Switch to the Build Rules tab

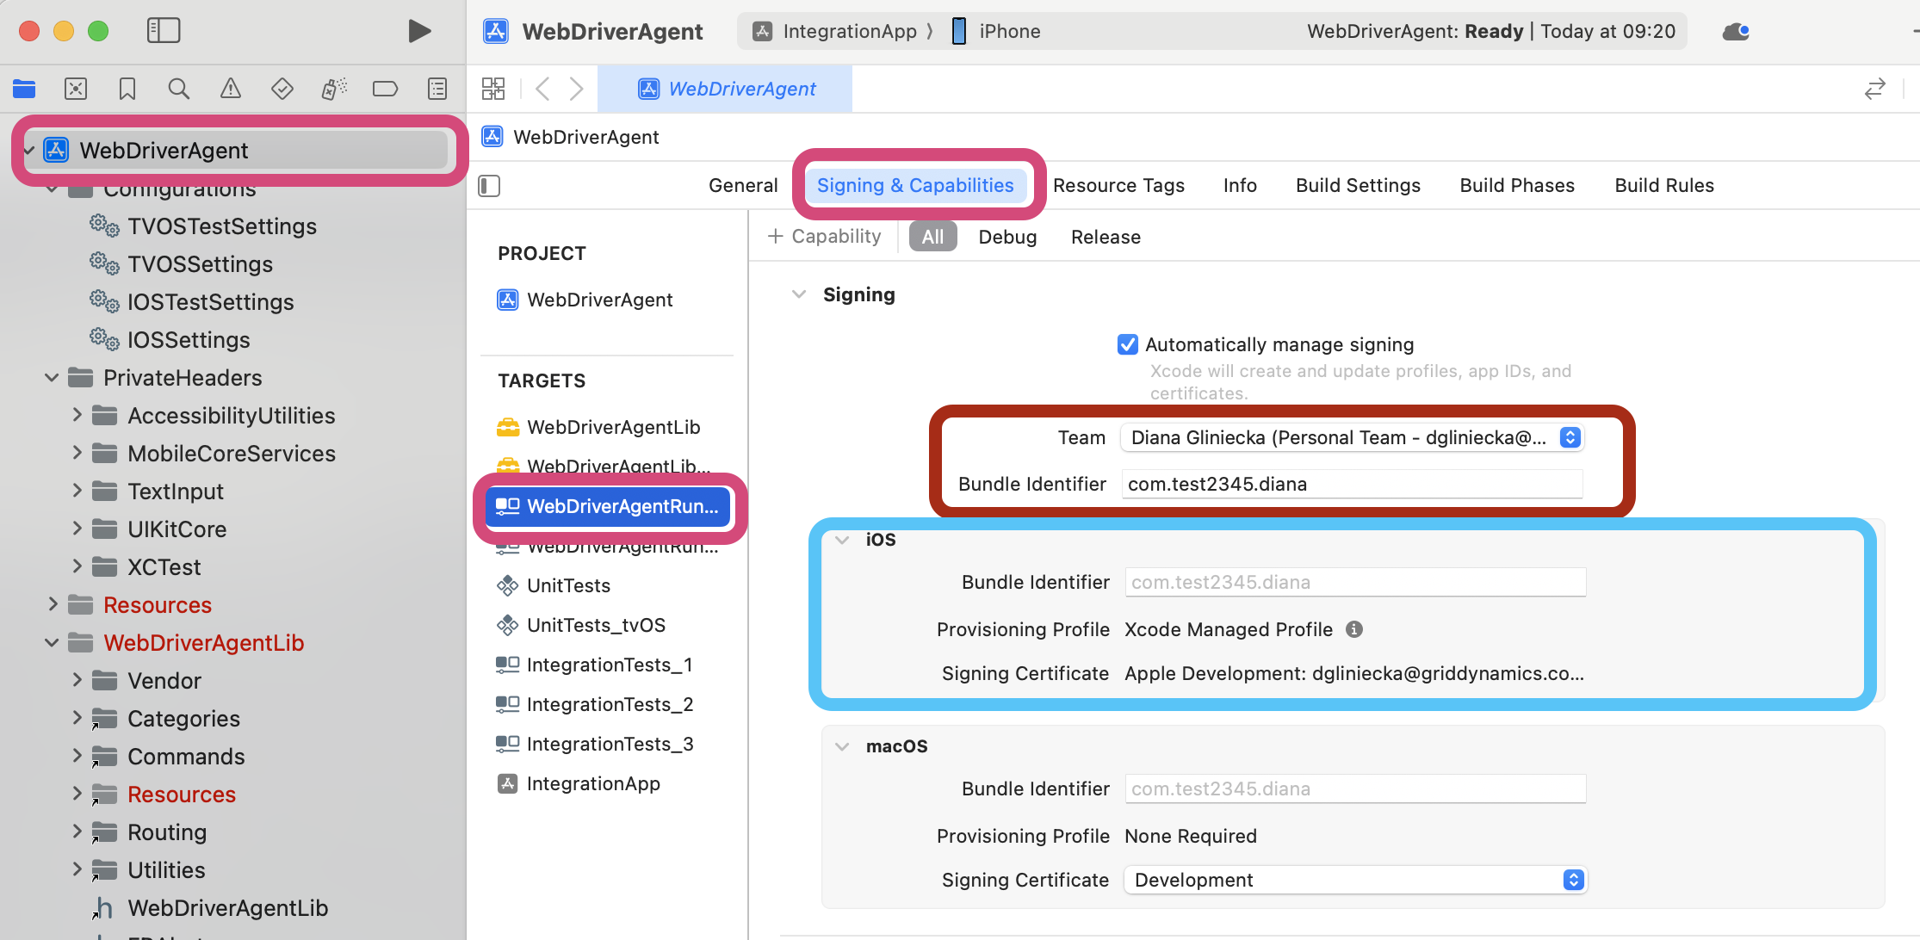point(1664,185)
